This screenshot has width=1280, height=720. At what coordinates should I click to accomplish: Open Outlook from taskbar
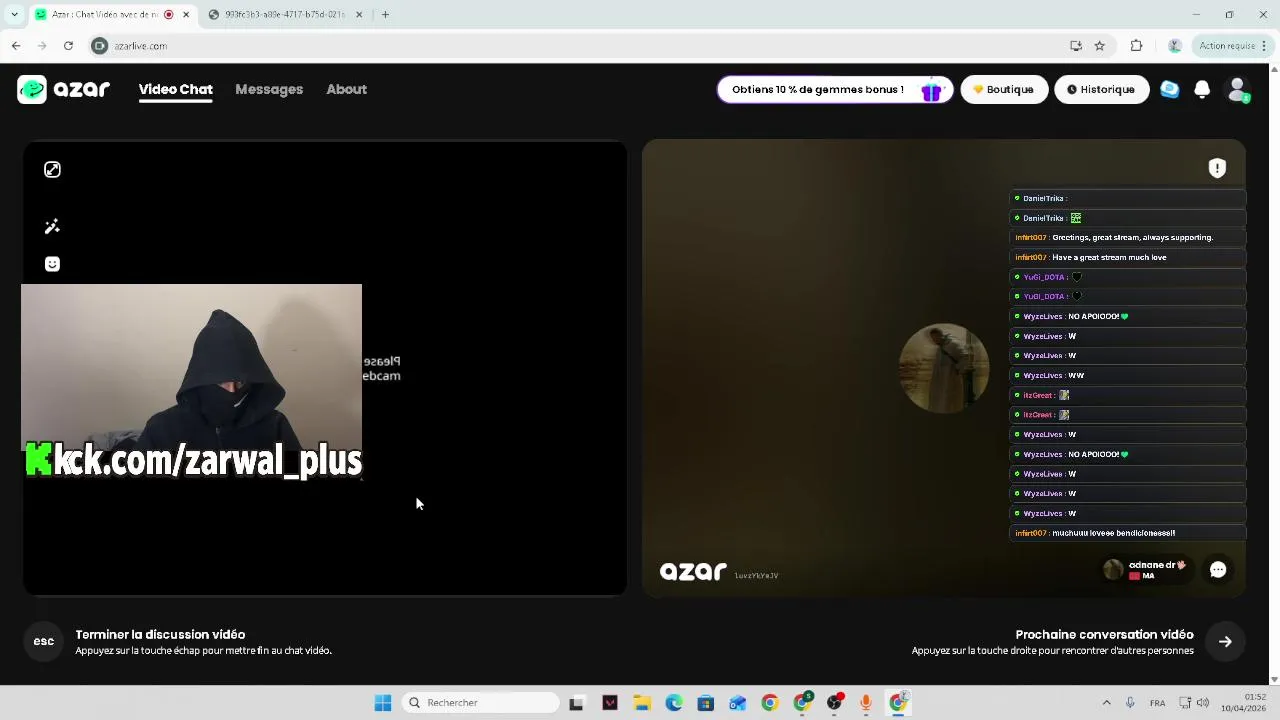click(738, 703)
